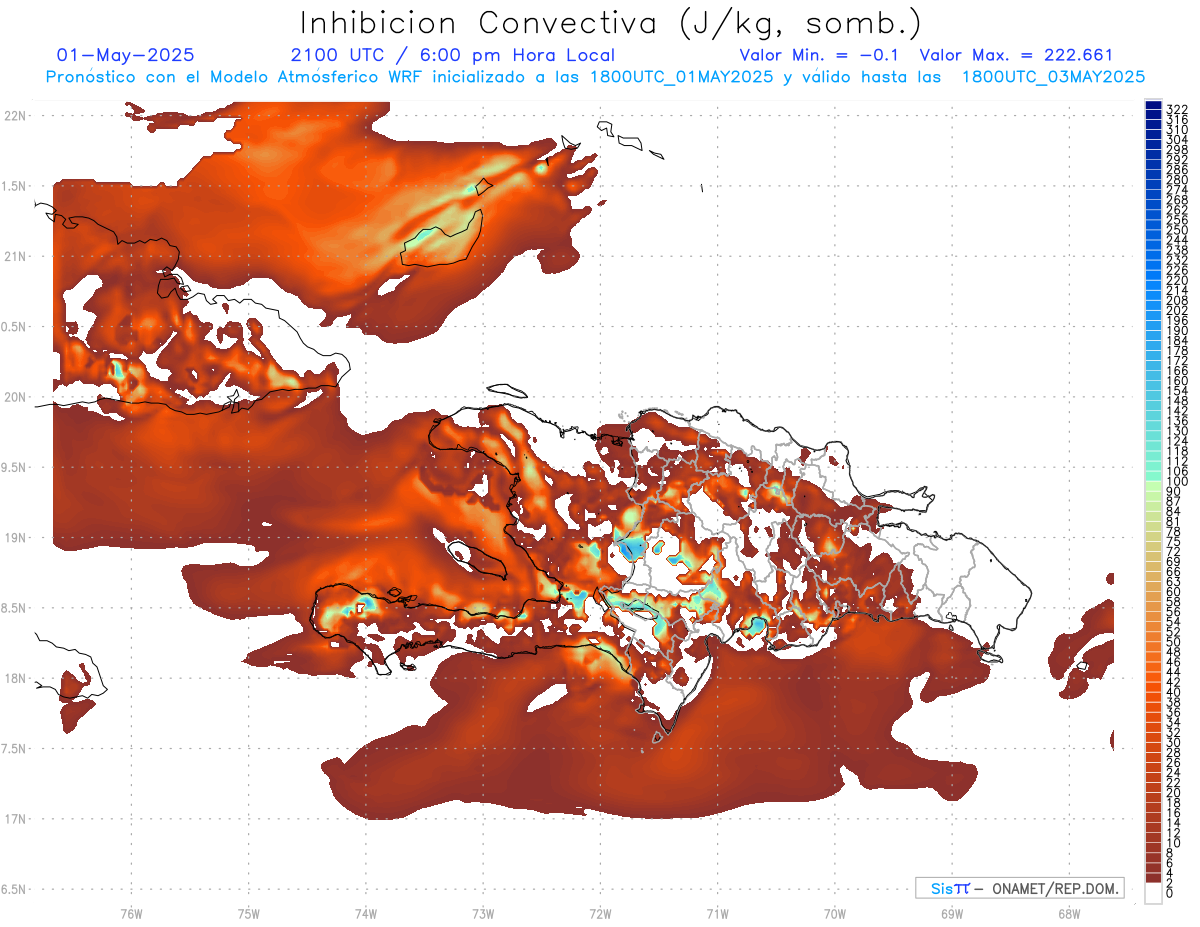Click the "74W" longitude label

coord(365,913)
